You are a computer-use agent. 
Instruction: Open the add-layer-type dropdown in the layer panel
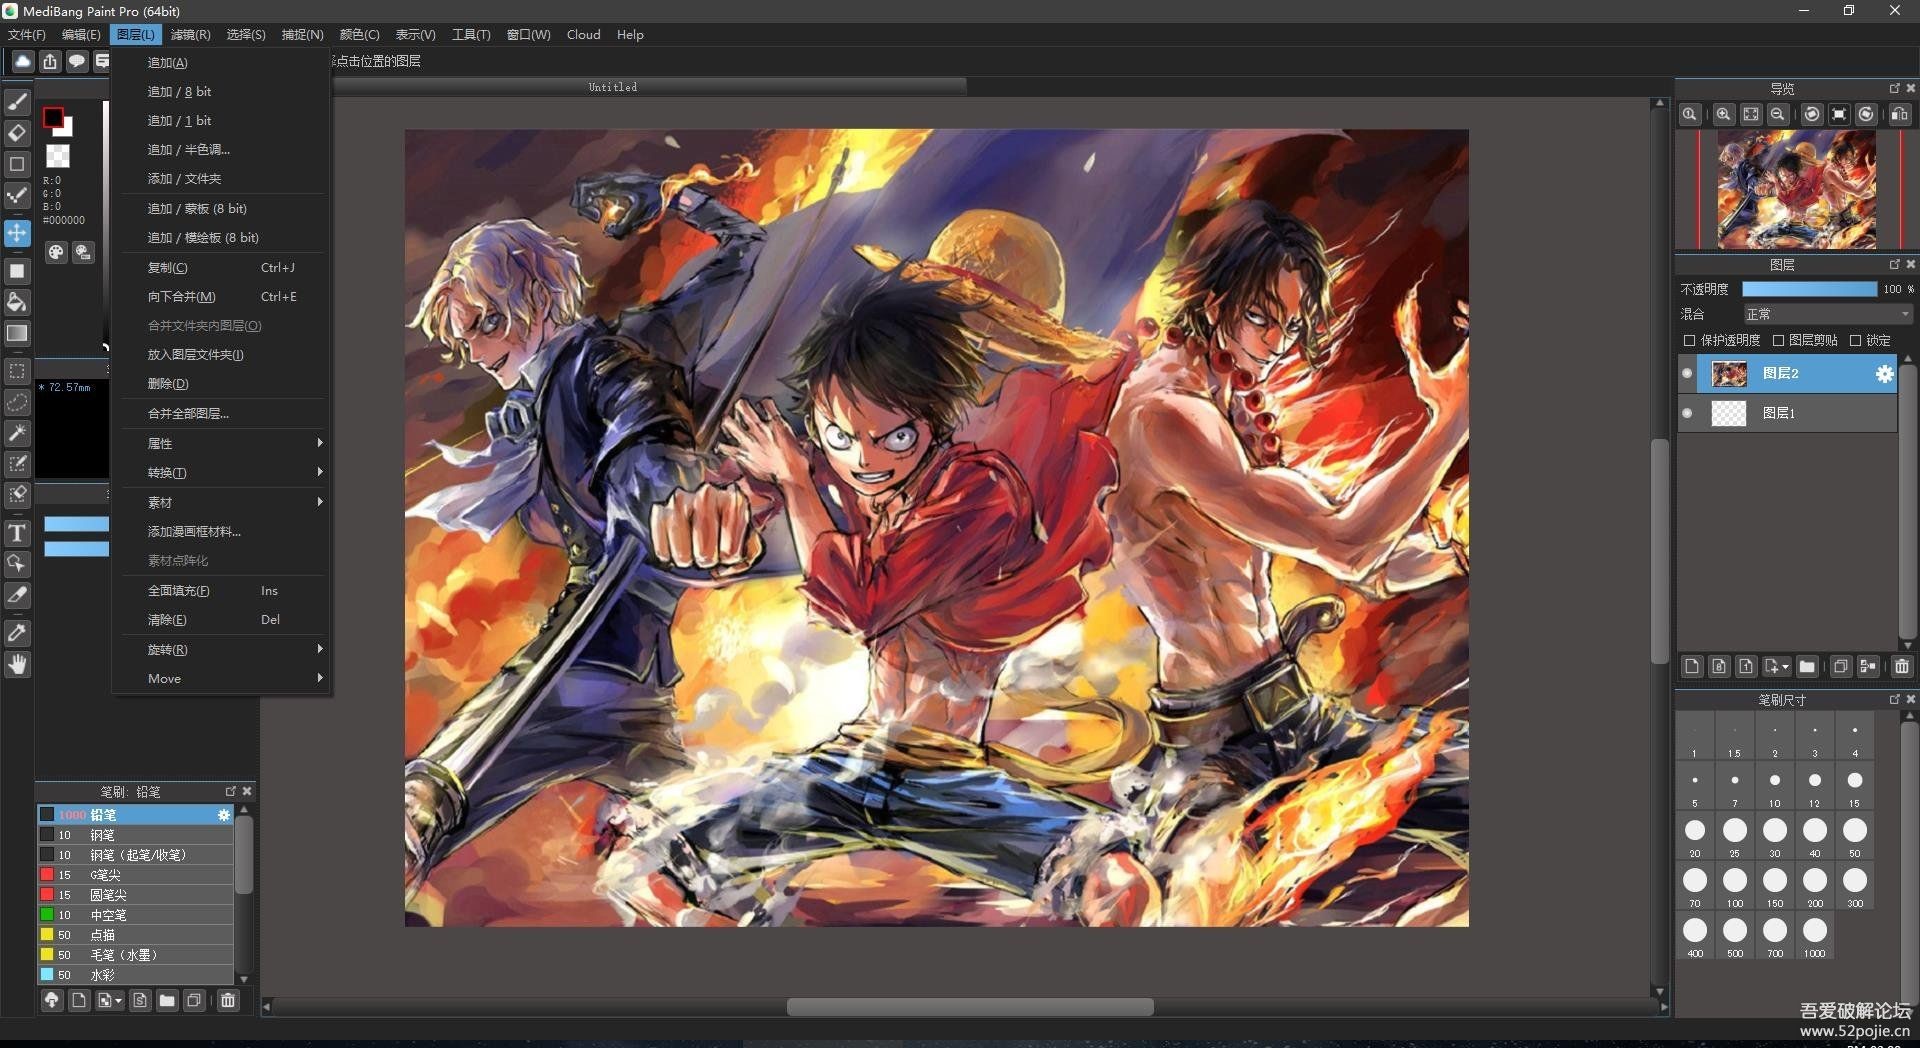coord(1777,667)
